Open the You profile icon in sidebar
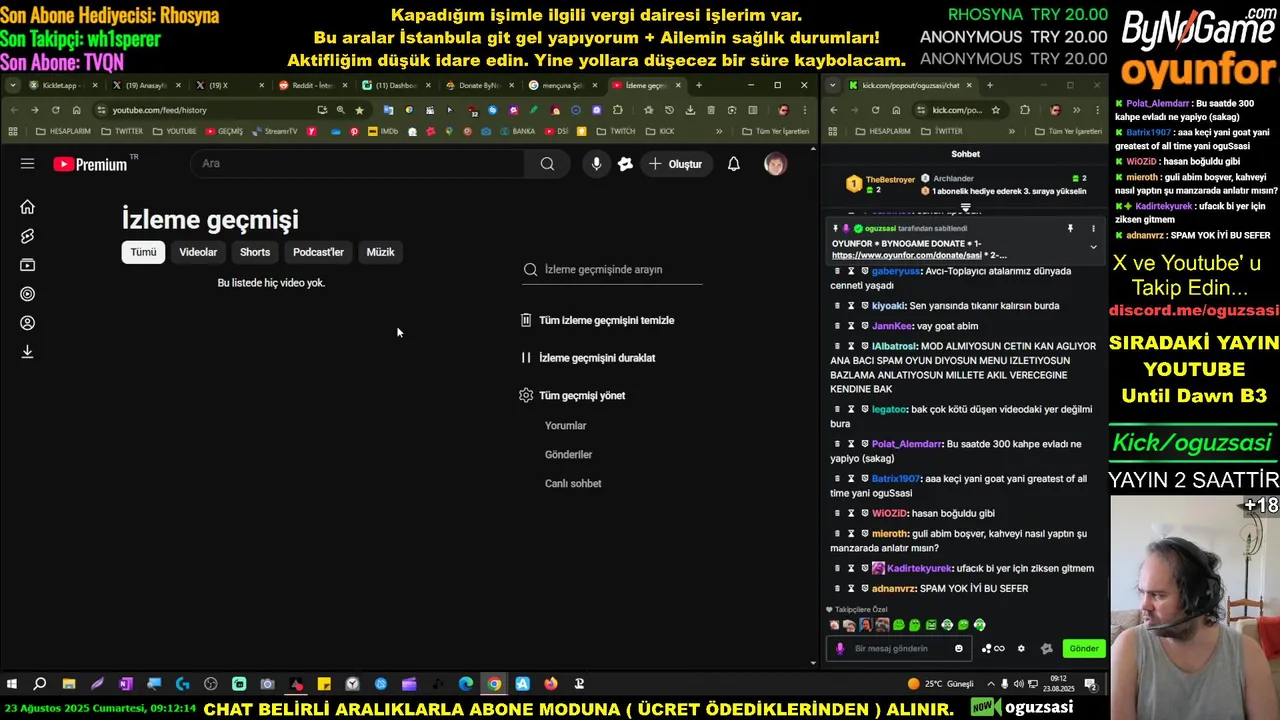 click(27, 323)
